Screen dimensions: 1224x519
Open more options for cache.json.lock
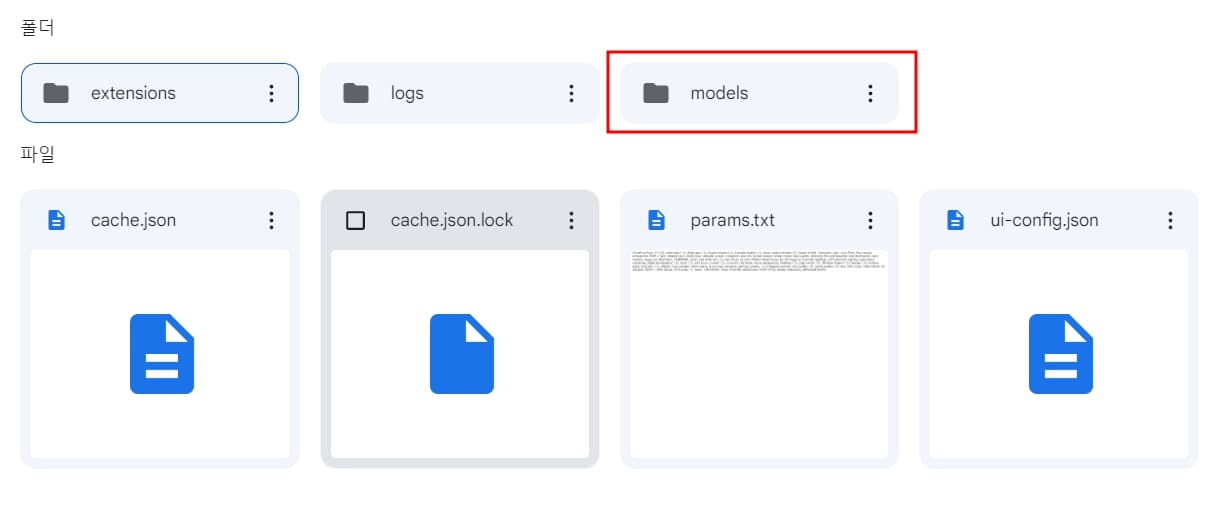click(571, 220)
